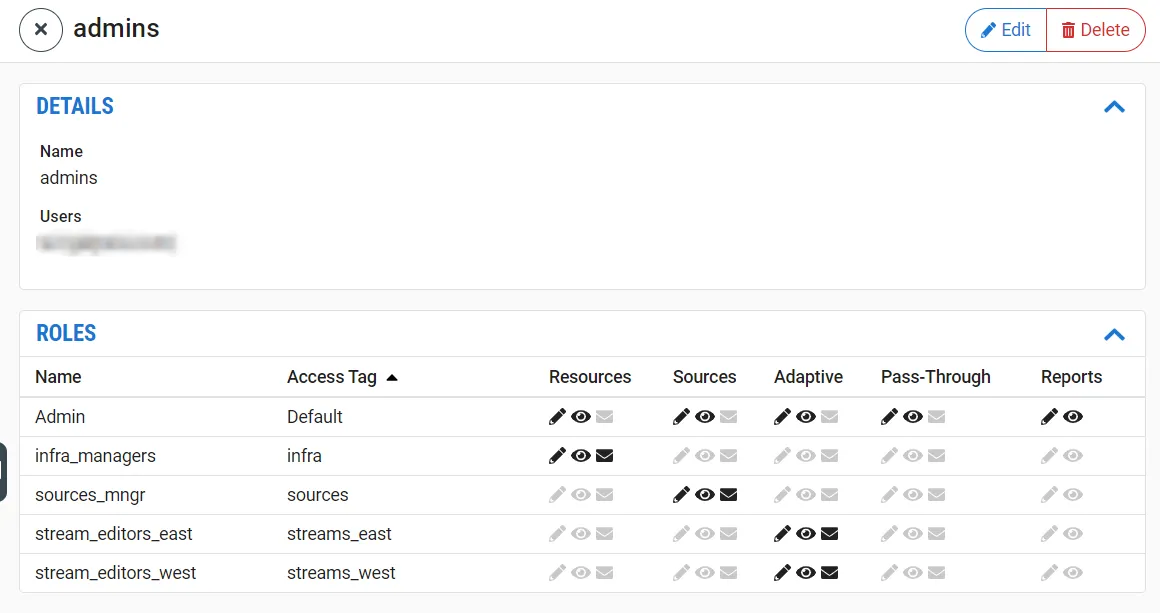This screenshot has height=613, width=1160.
Task: Collapse the Details section chevron
Action: point(1114,107)
